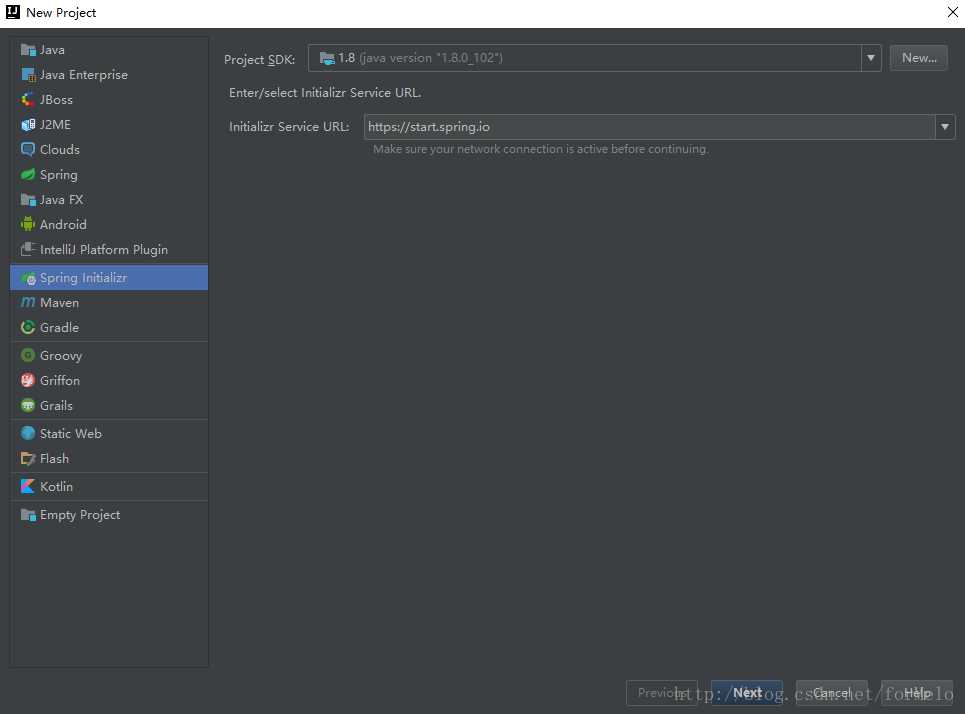Image resolution: width=965 pixels, height=714 pixels.
Task: Click the IntelliJ Platform Plugin icon
Action: (28, 250)
